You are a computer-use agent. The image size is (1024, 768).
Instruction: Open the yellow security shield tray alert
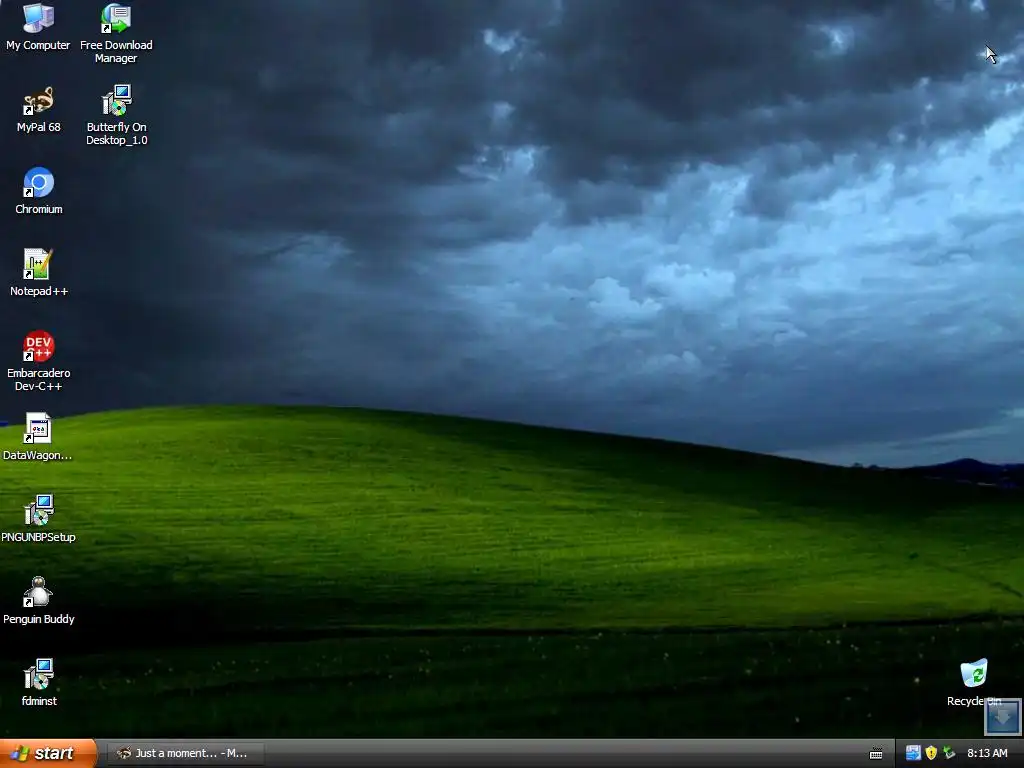point(931,753)
